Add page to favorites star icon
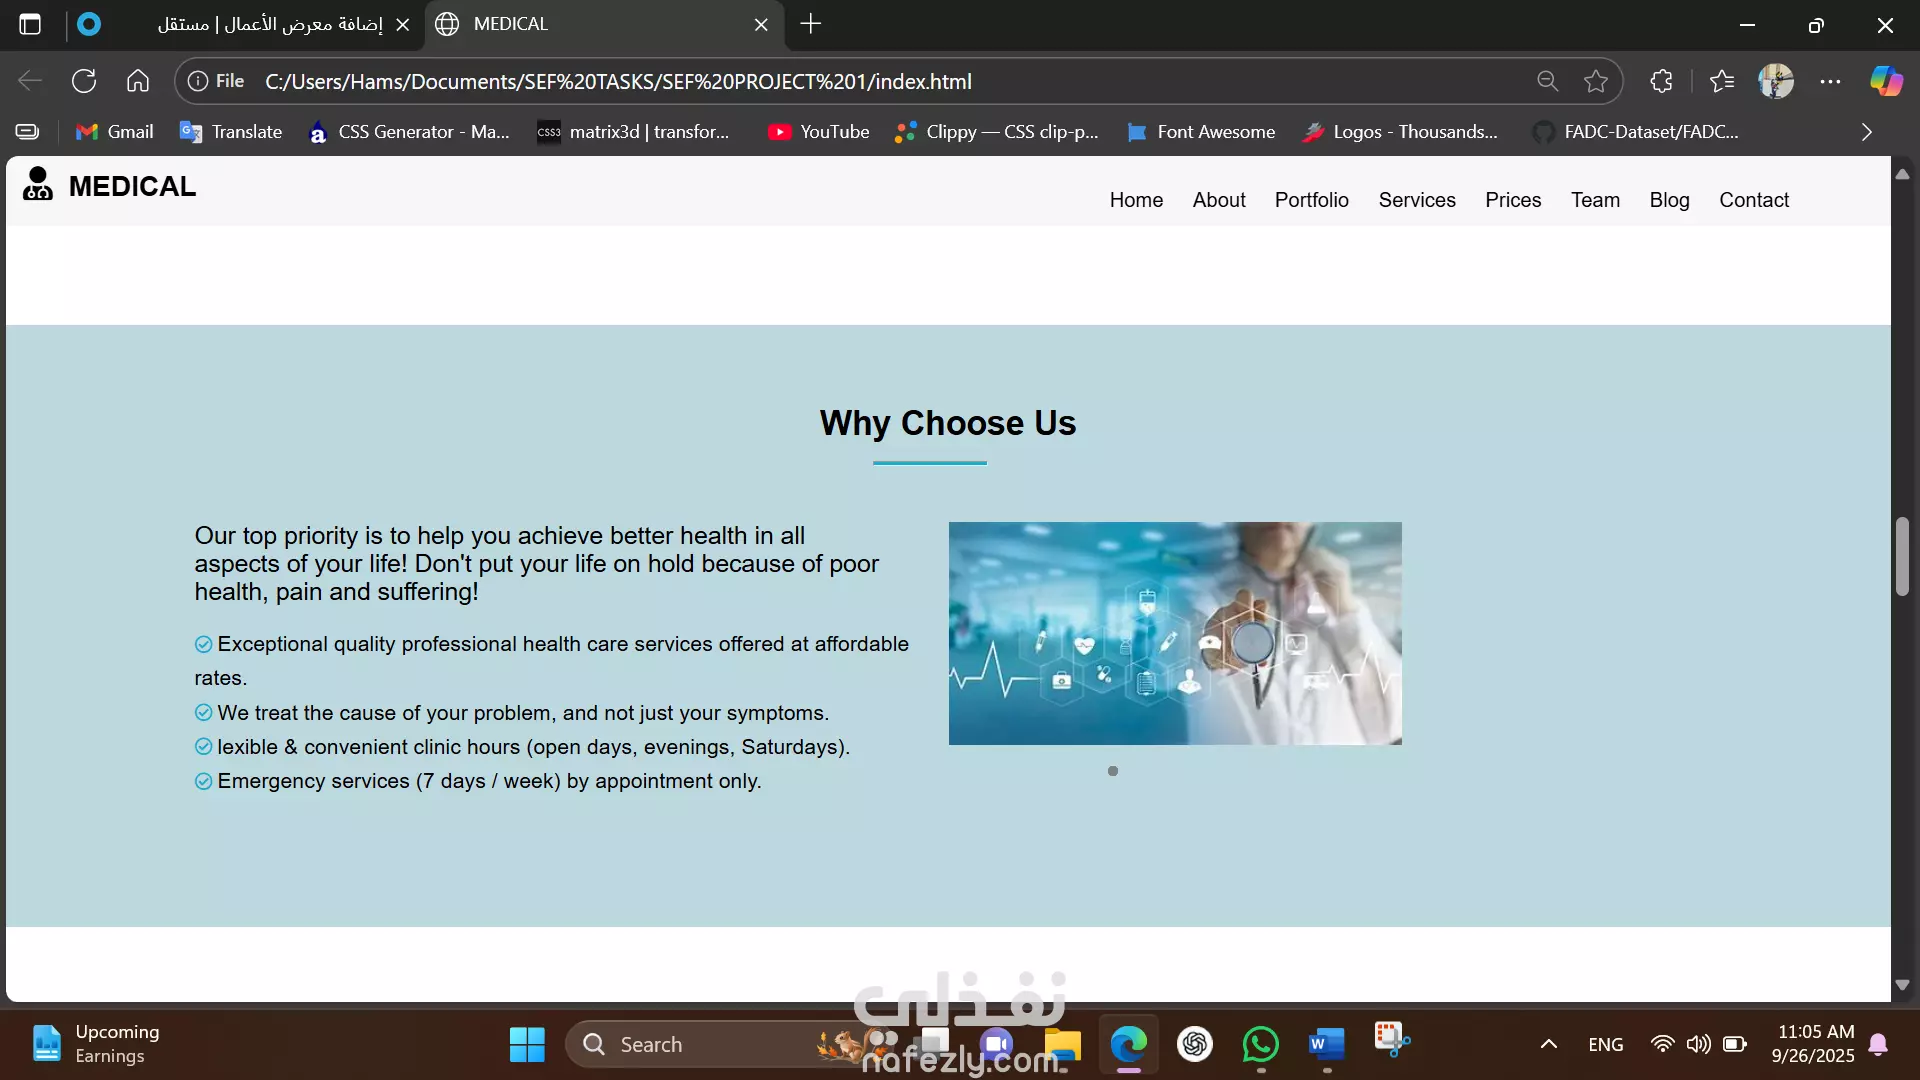Viewport: 1920px width, 1080px height. pyautogui.click(x=1596, y=81)
